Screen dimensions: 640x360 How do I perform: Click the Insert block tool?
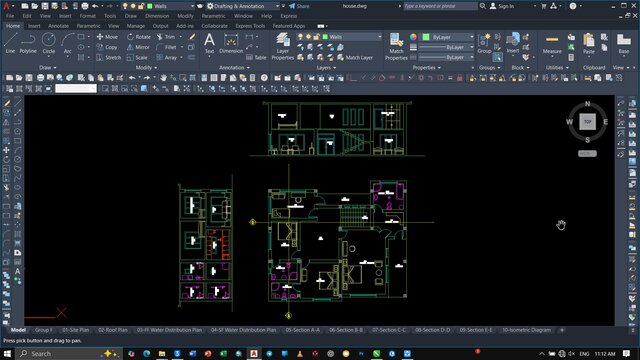(x=513, y=43)
